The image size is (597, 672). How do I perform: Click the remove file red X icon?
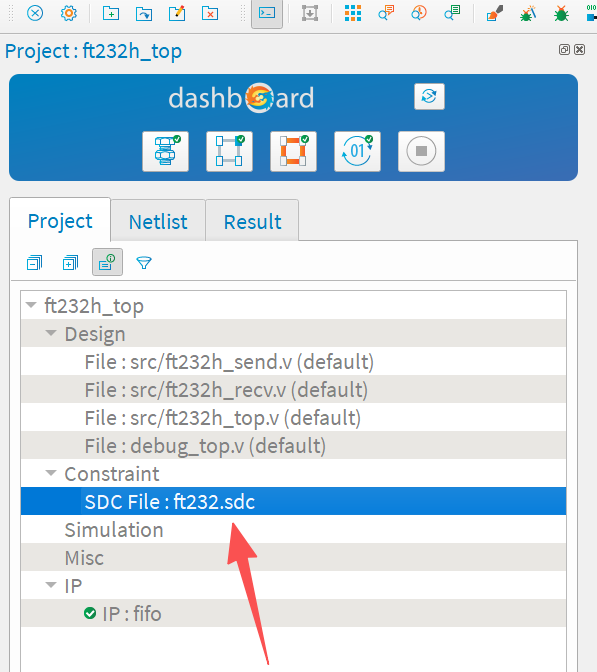210,13
